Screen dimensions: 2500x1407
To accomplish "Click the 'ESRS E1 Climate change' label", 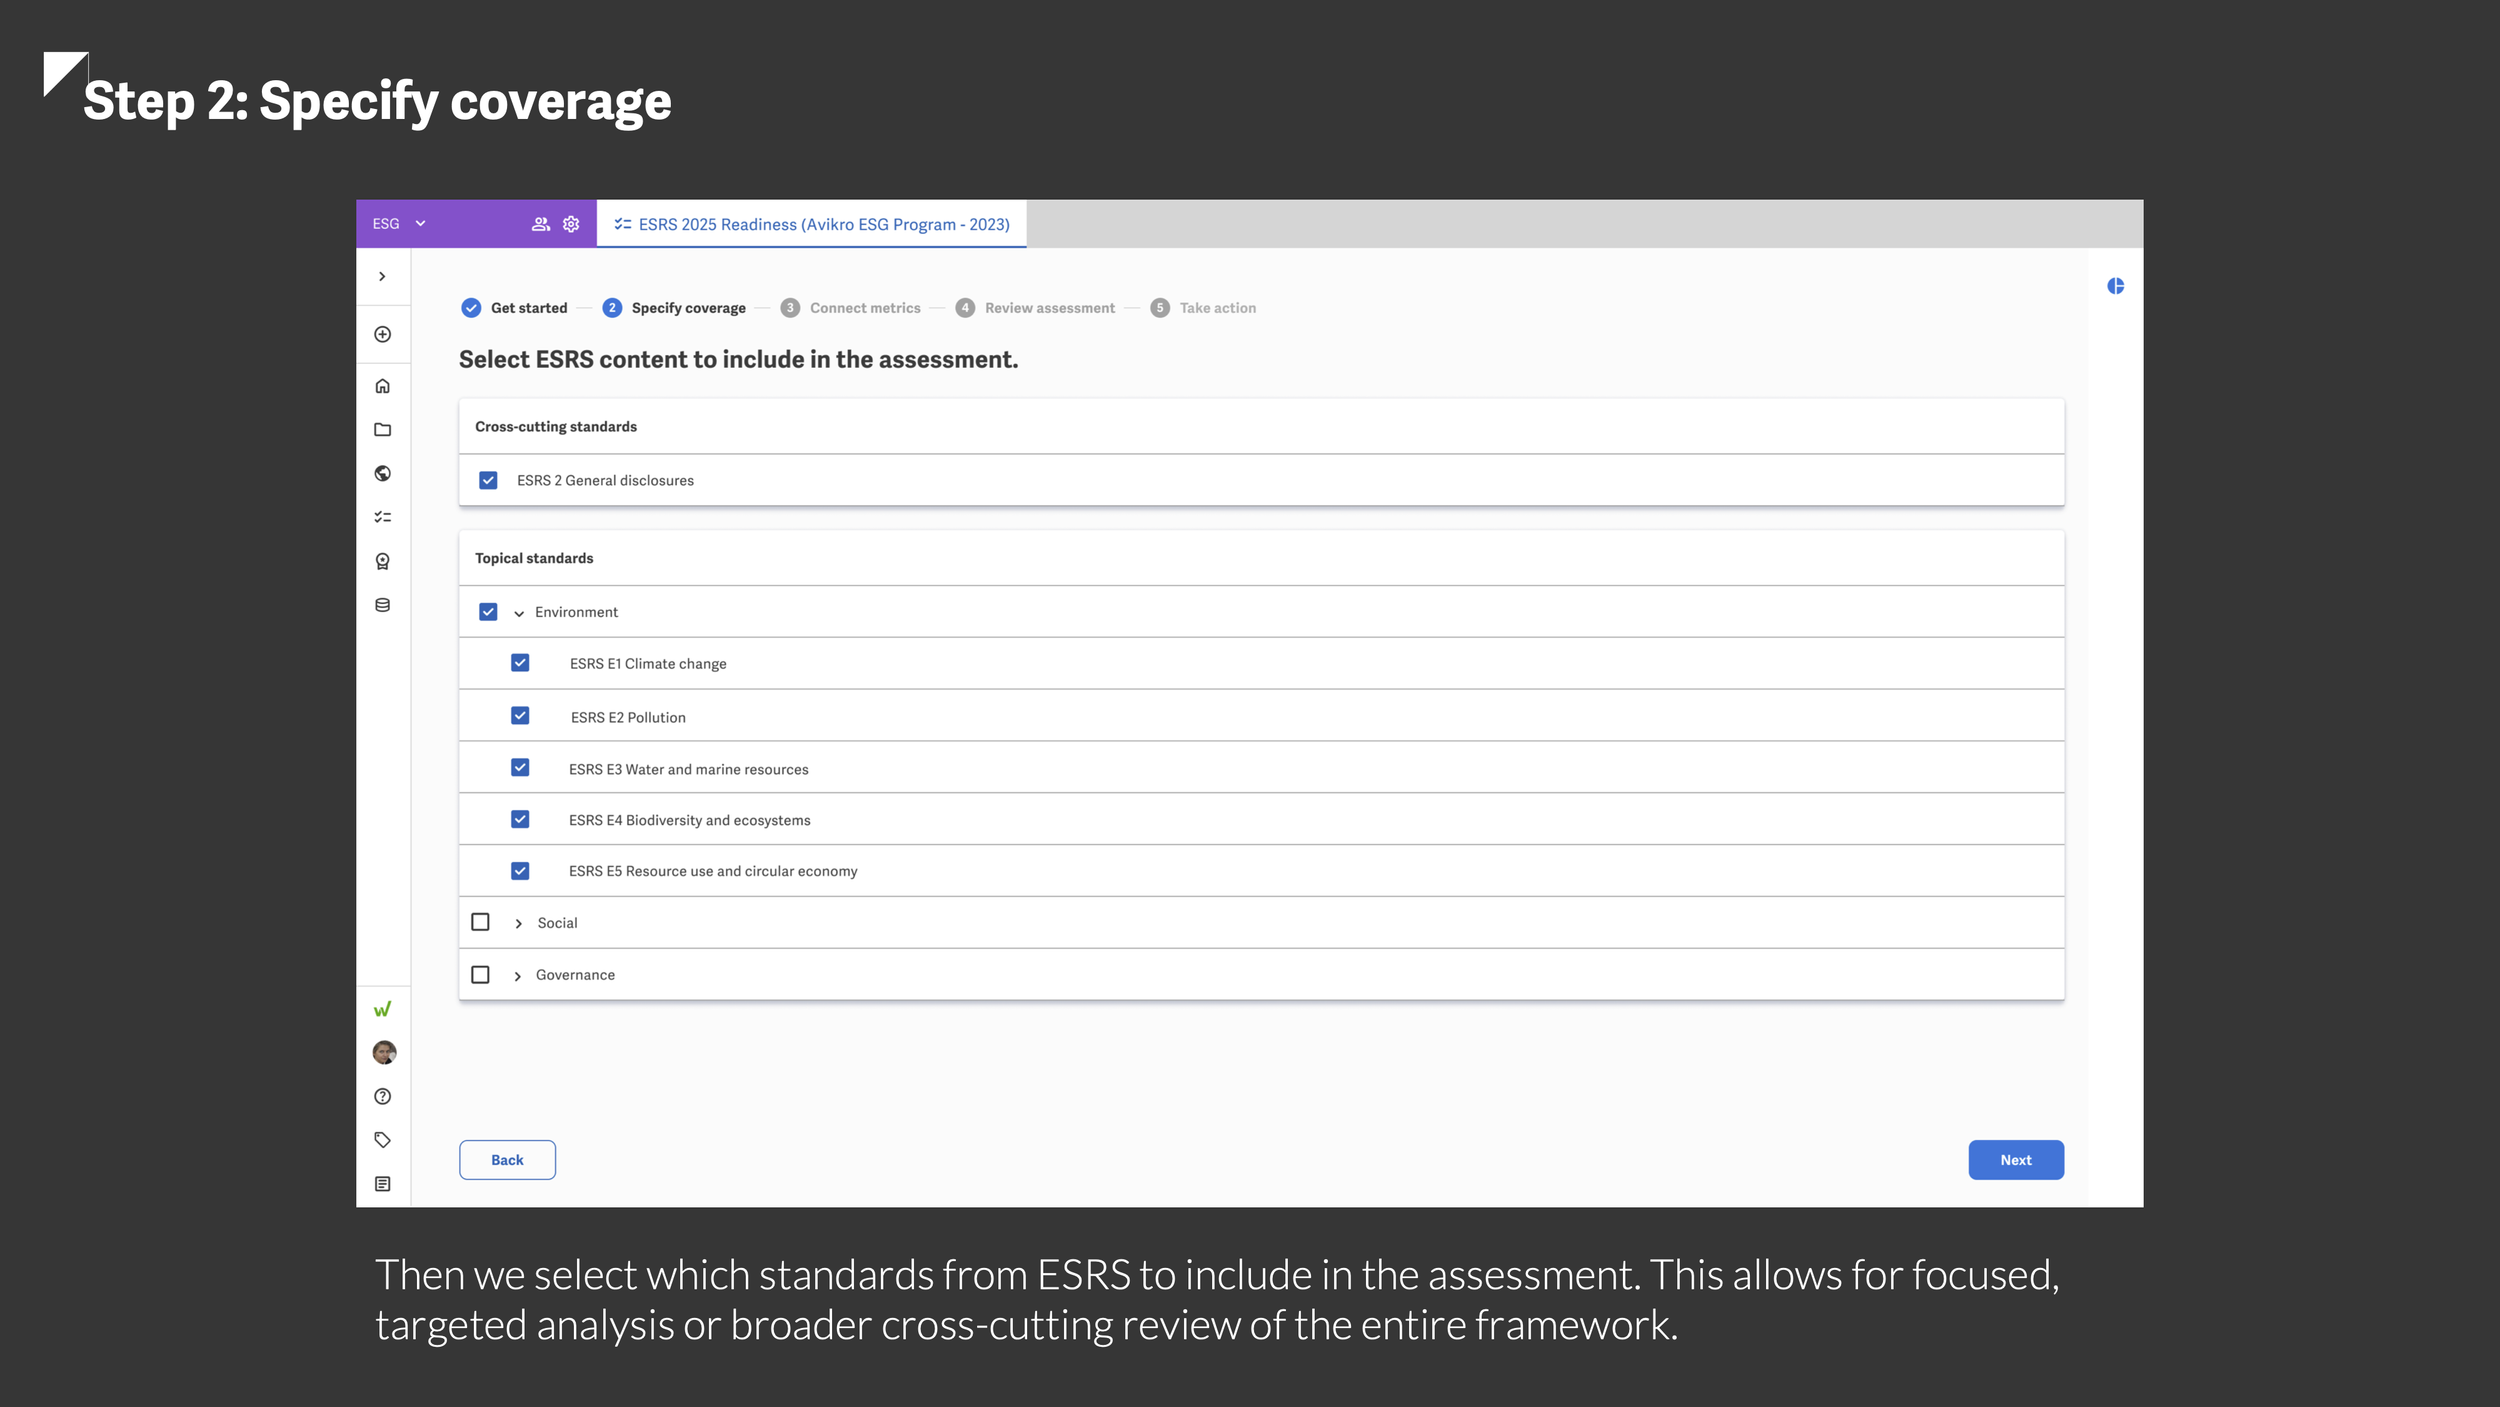I will point(648,664).
